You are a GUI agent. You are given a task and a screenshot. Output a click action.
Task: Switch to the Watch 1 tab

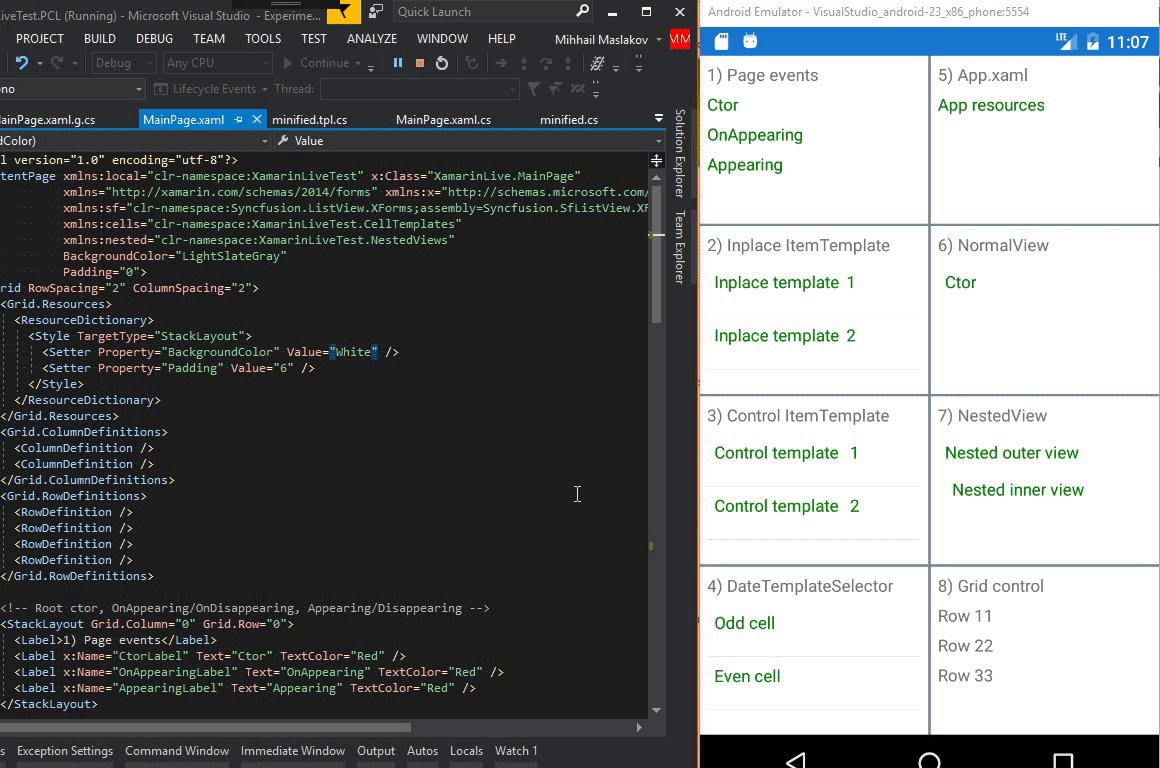516,750
